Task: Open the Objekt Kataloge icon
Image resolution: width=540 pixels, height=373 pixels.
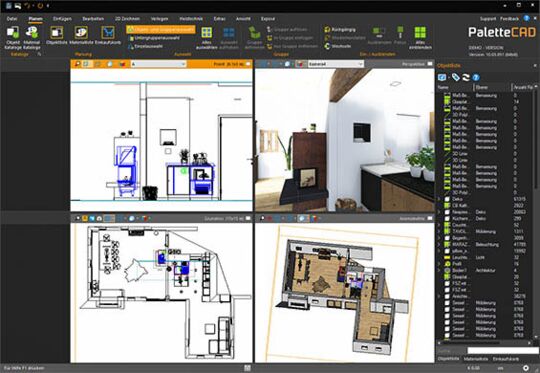Action: click(13, 37)
